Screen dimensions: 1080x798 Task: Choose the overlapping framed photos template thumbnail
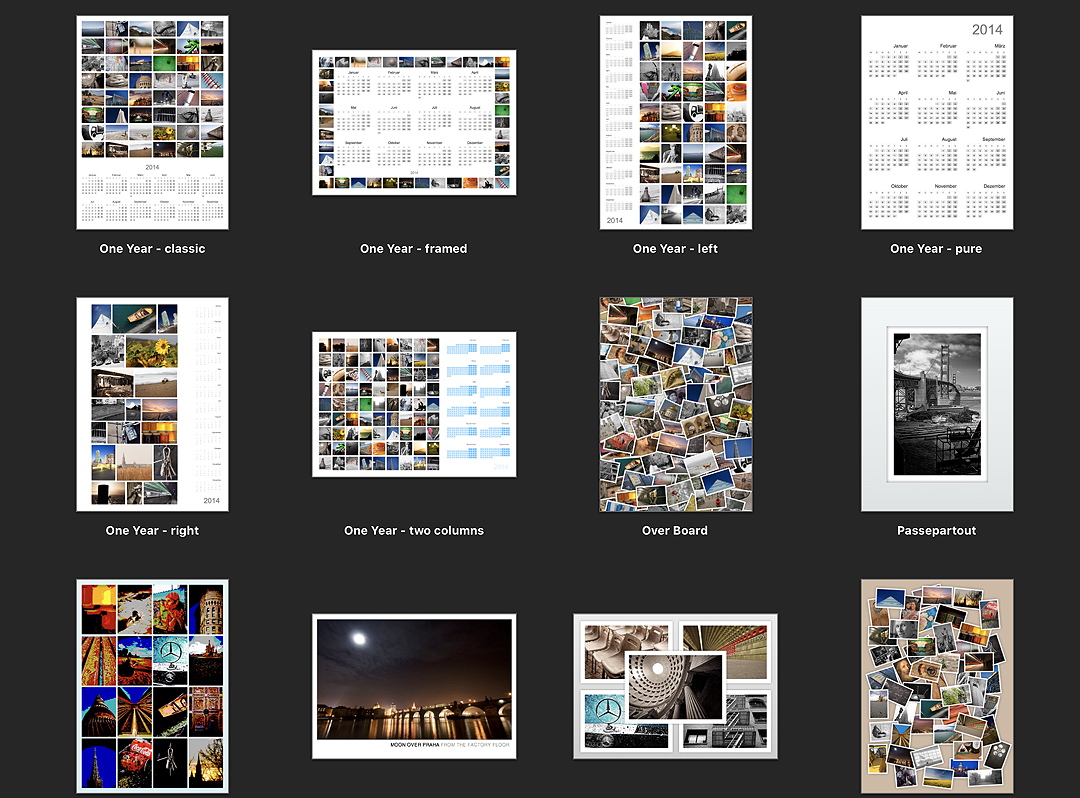tap(676, 686)
